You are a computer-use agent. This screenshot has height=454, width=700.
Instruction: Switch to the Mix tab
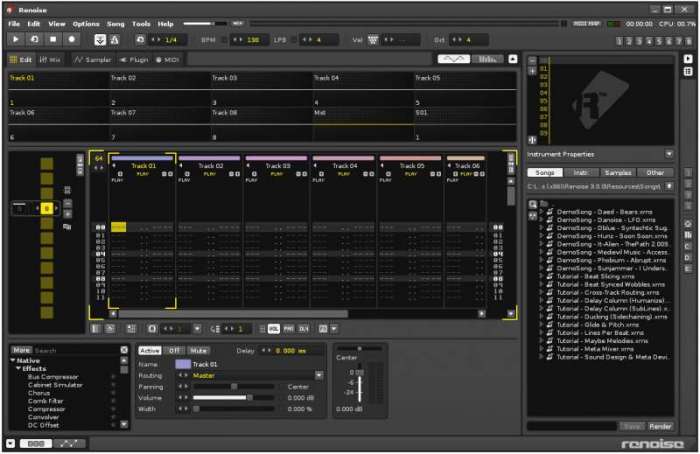(x=51, y=59)
